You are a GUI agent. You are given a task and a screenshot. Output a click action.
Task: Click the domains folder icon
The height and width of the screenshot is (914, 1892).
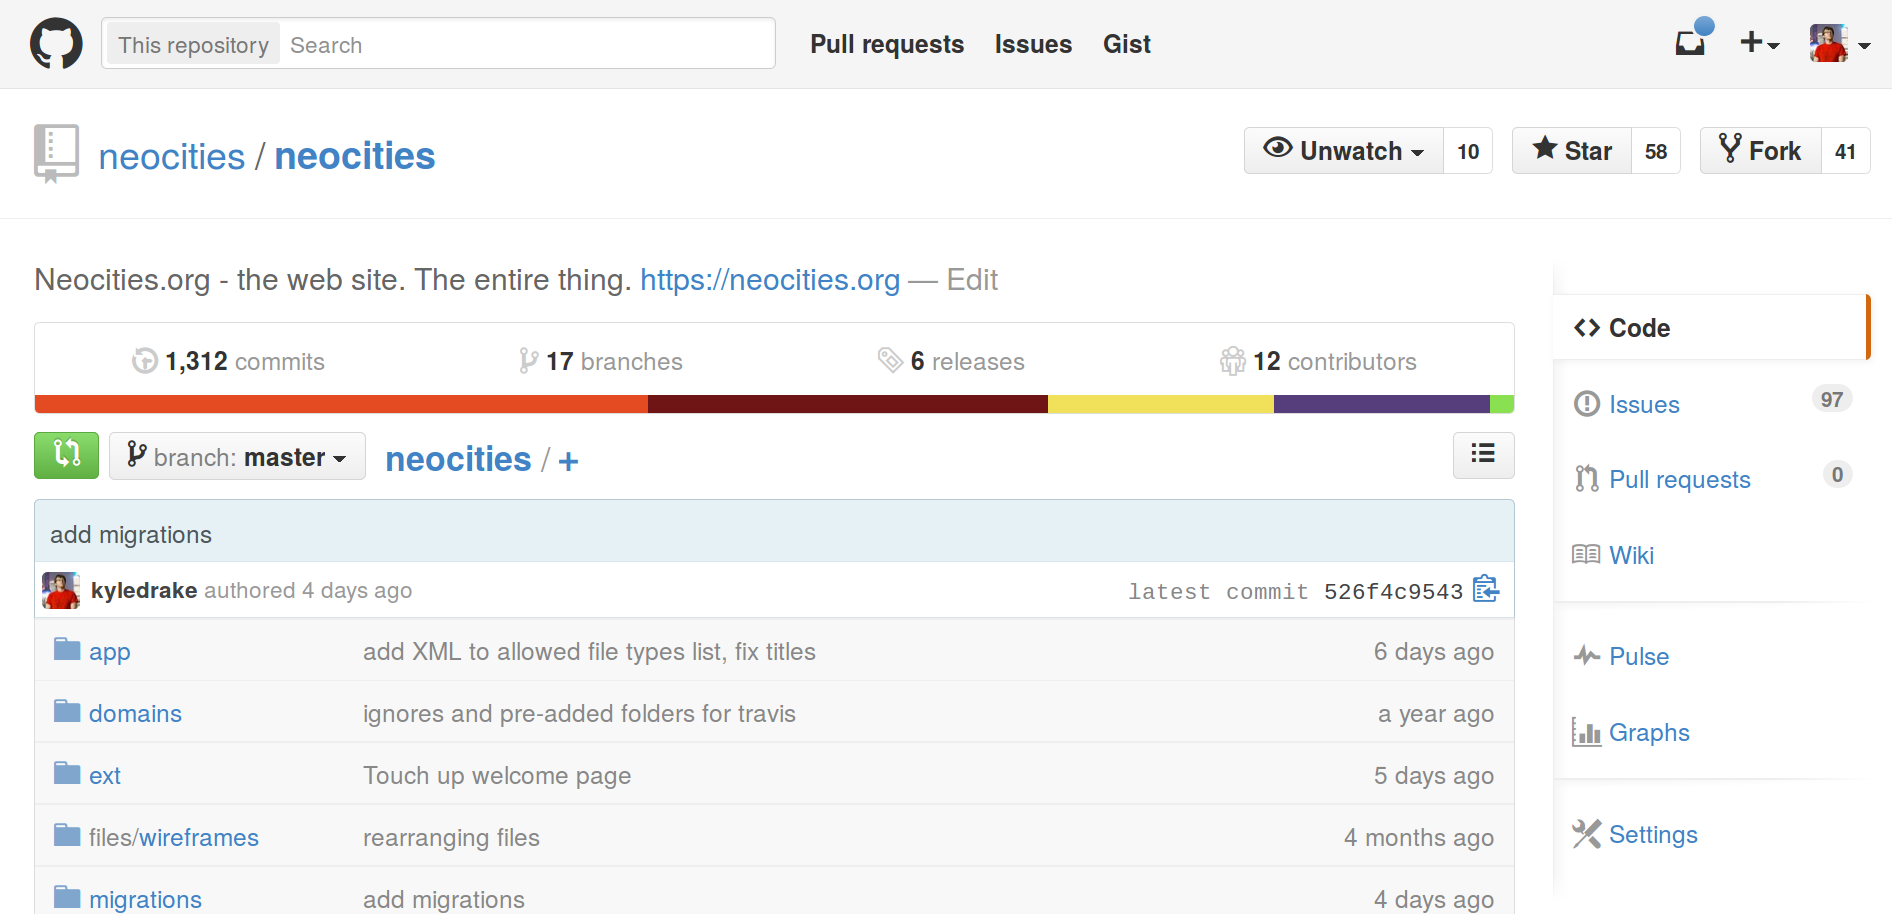pyautogui.click(x=67, y=712)
